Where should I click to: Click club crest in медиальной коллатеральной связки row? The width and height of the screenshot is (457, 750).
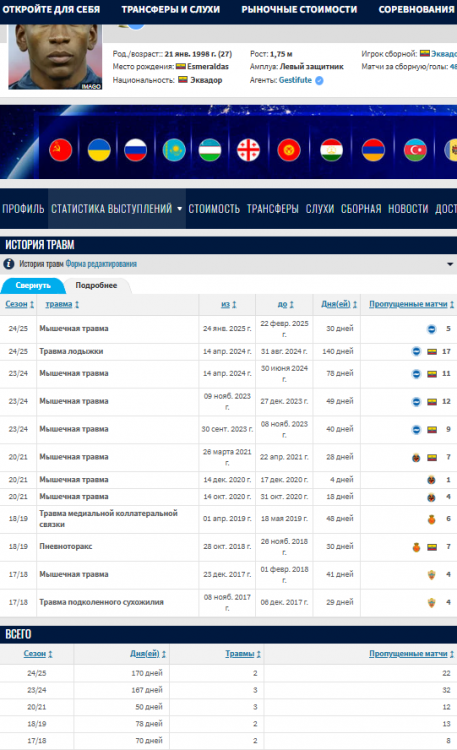click(x=432, y=519)
